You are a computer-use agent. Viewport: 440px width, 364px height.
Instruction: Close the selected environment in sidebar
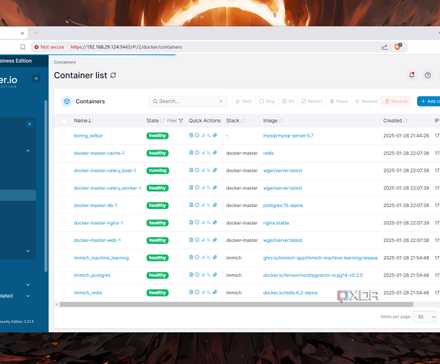(29, 124)
